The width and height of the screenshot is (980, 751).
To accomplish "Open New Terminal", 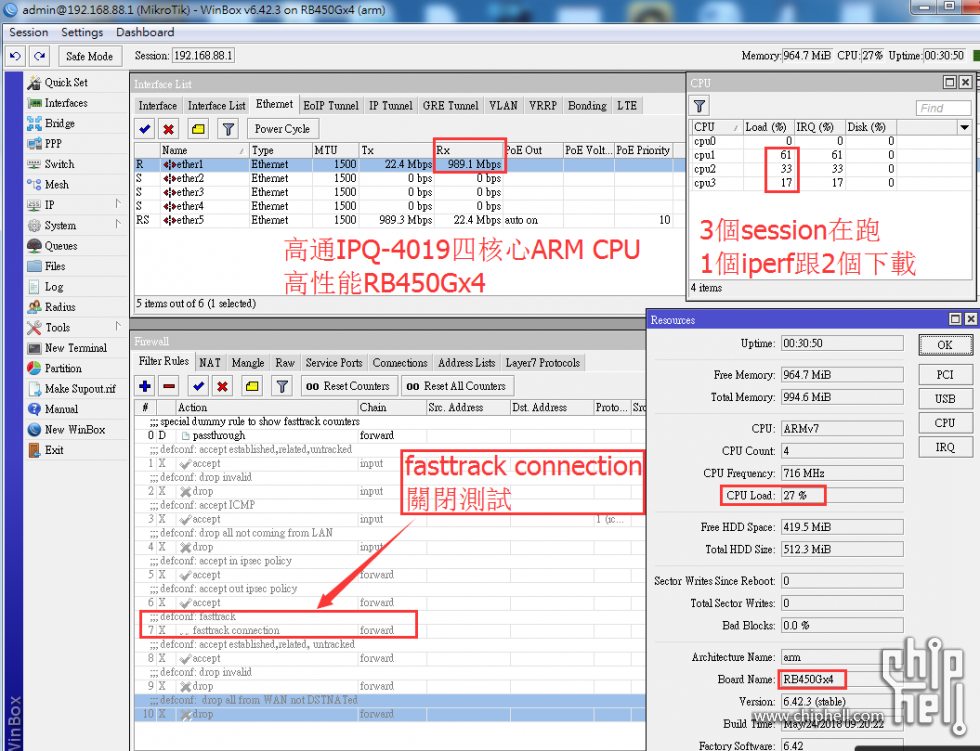I will pyautogui.click(x=76, y=348).
